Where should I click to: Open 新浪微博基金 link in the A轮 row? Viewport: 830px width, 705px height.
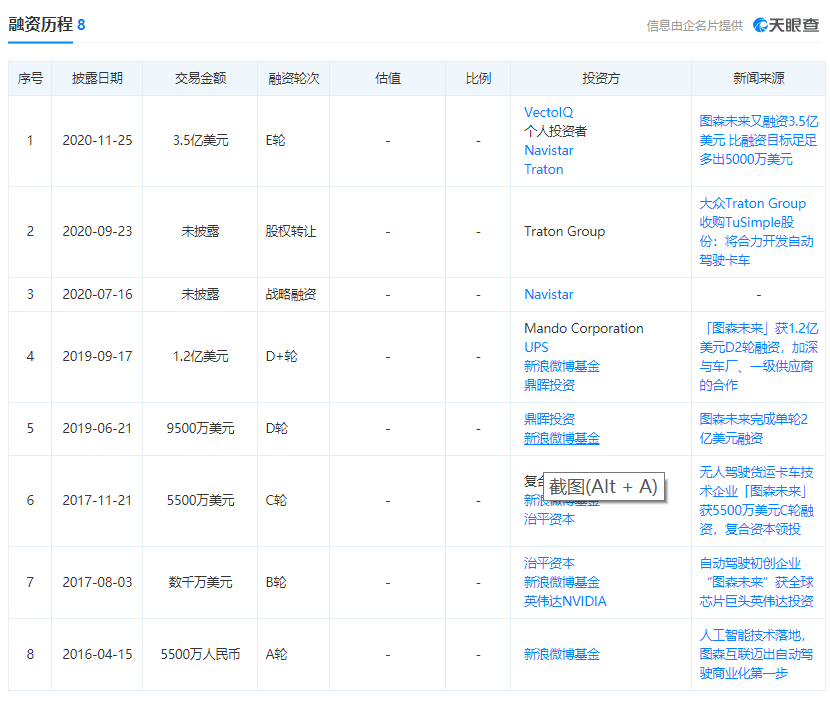[x=562, y=654]
